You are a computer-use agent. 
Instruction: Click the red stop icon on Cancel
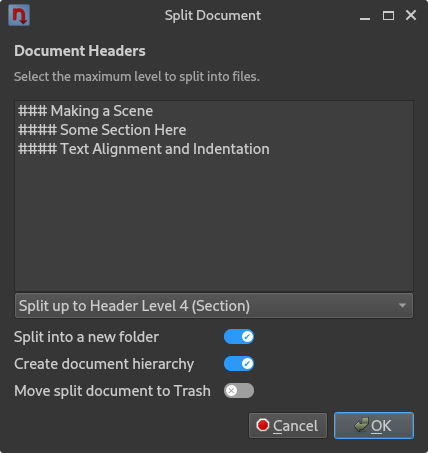[263, 425]
